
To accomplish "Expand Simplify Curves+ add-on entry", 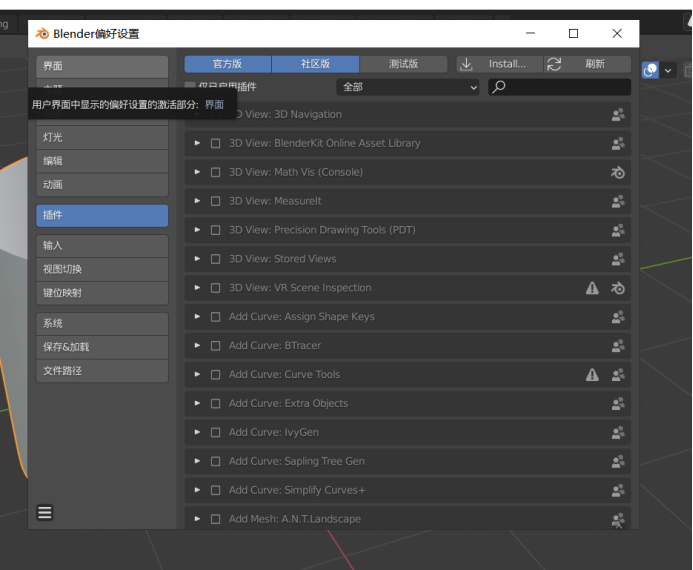I will coord(197,490).
